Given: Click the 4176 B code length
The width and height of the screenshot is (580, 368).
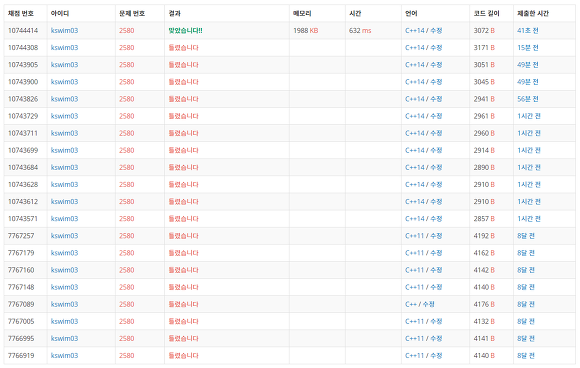Looking at the screenshot, I should (x=484, y=304).
